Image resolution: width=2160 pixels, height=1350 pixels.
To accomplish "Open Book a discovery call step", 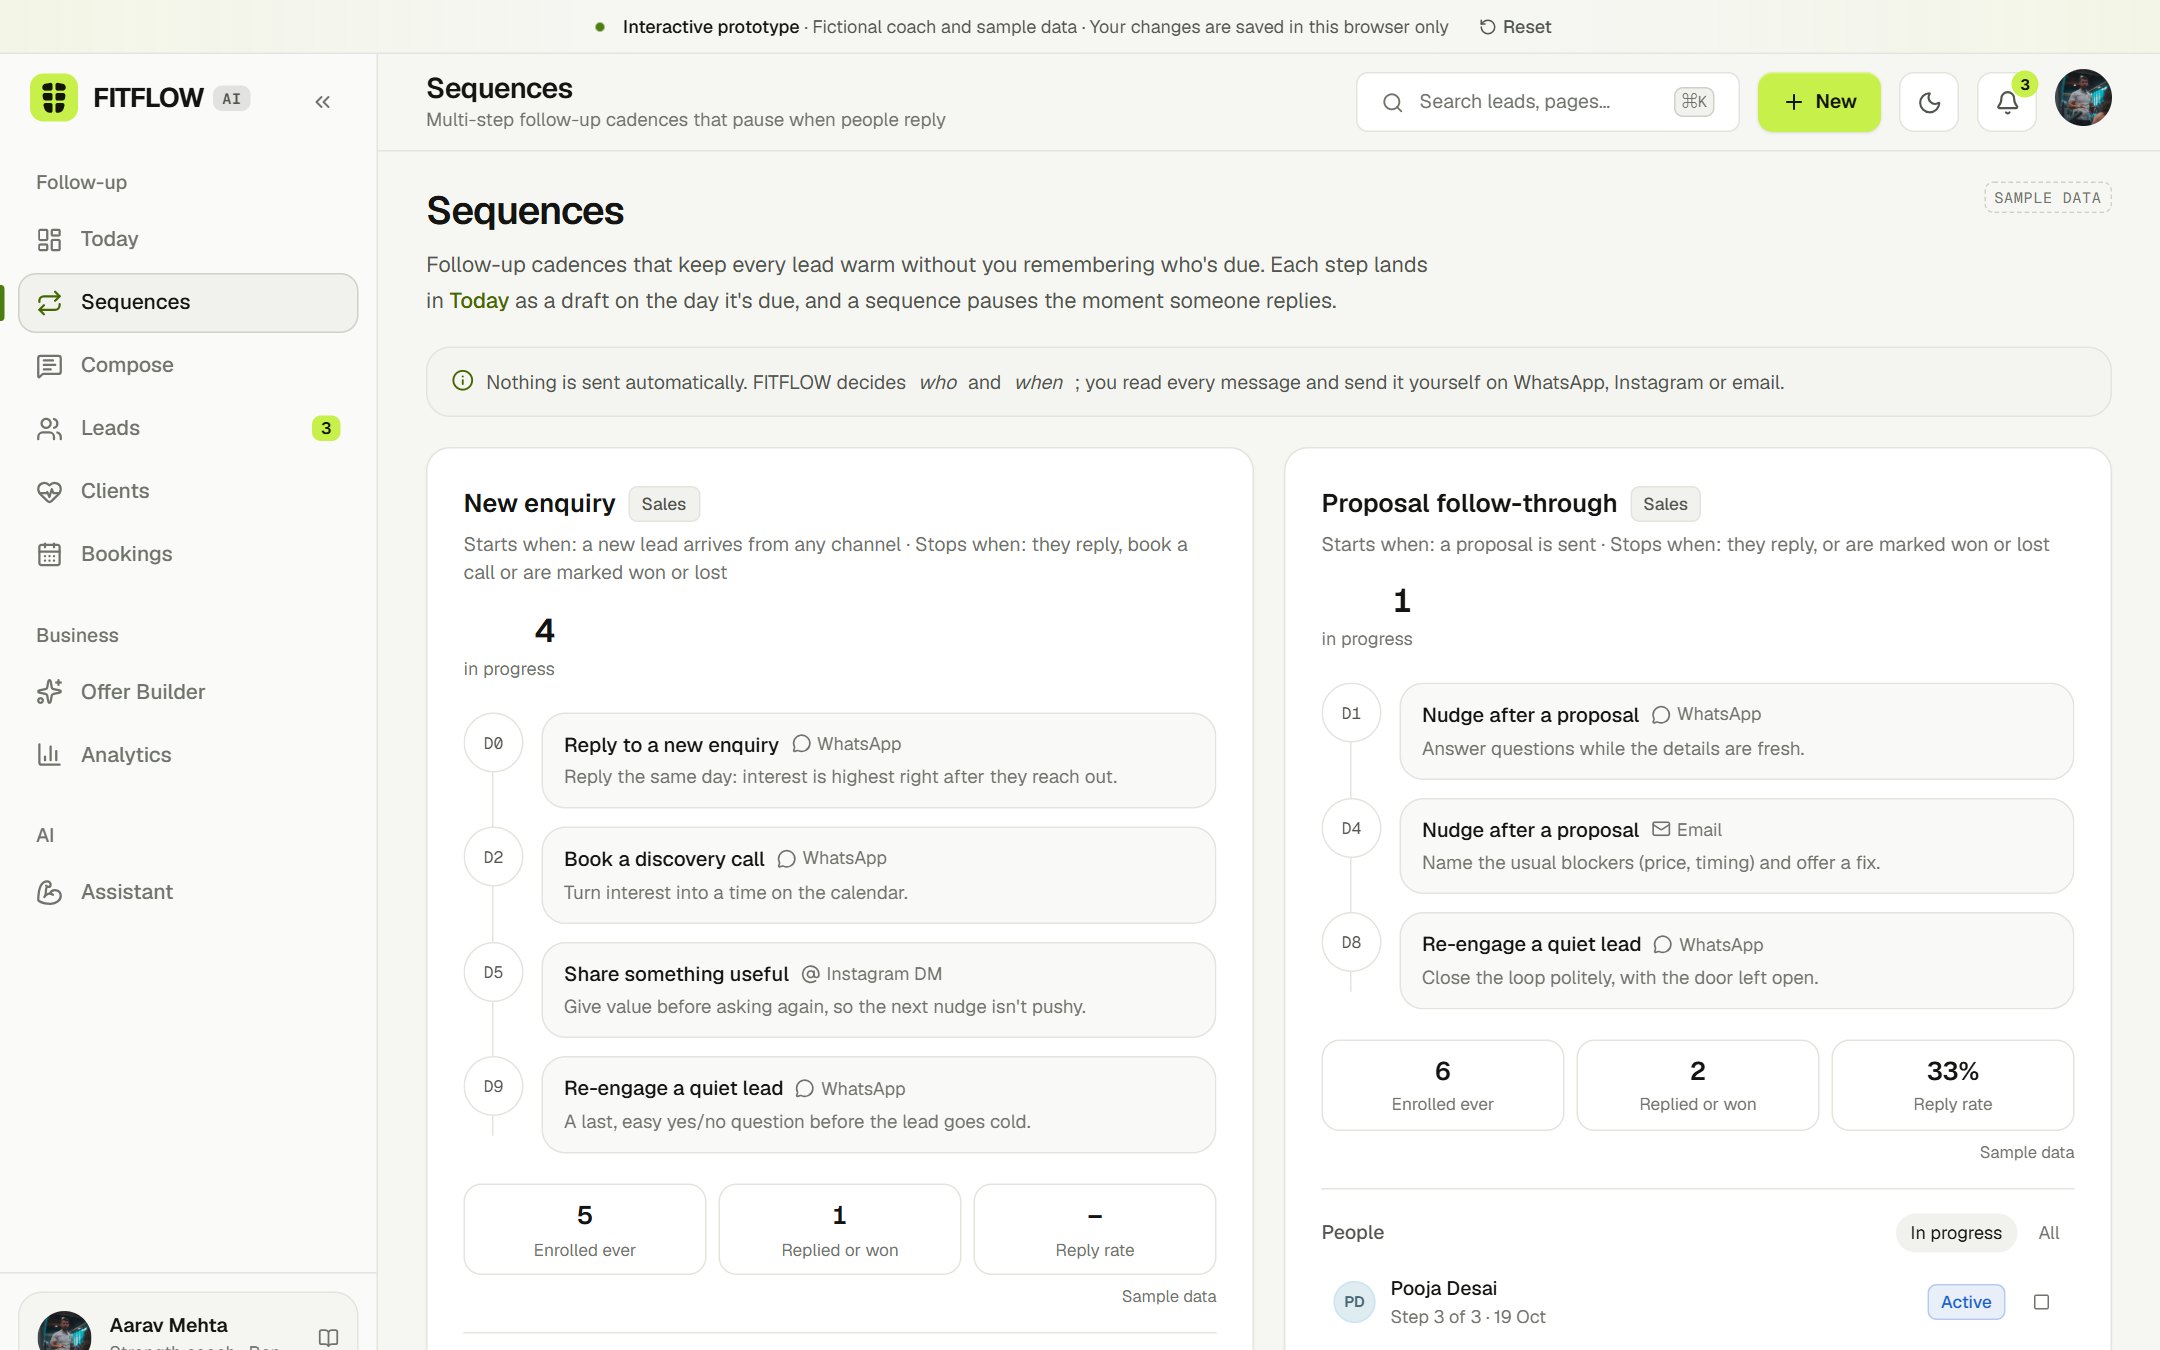I will click(x=878, y=875).
